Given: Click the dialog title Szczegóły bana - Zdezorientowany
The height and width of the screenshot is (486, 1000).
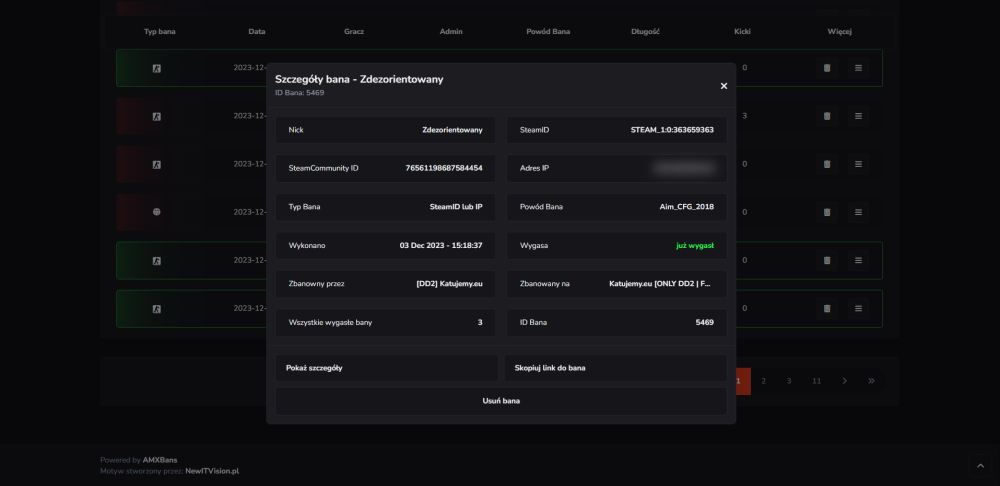Looking at the screenshot, I should click(x=359, y=79).
